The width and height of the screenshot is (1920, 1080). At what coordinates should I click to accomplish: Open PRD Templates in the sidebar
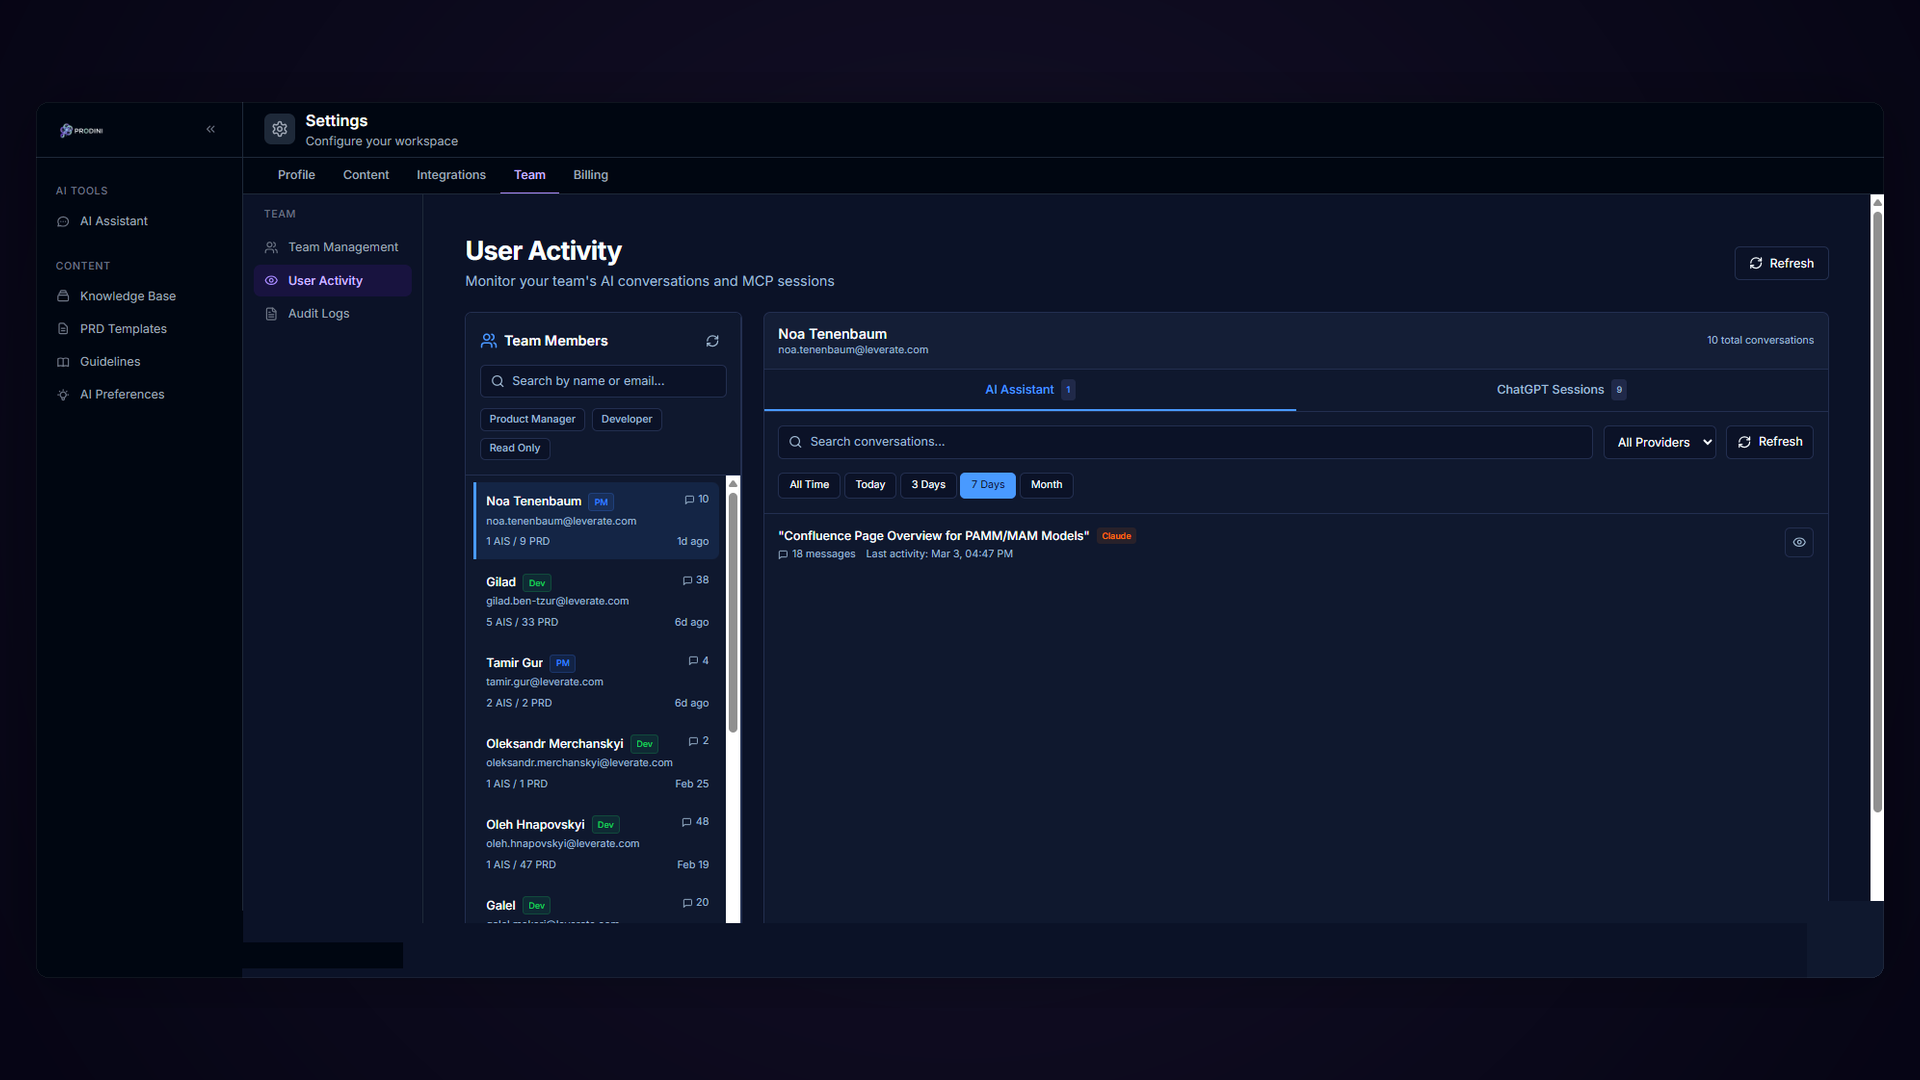click(123, 329)
